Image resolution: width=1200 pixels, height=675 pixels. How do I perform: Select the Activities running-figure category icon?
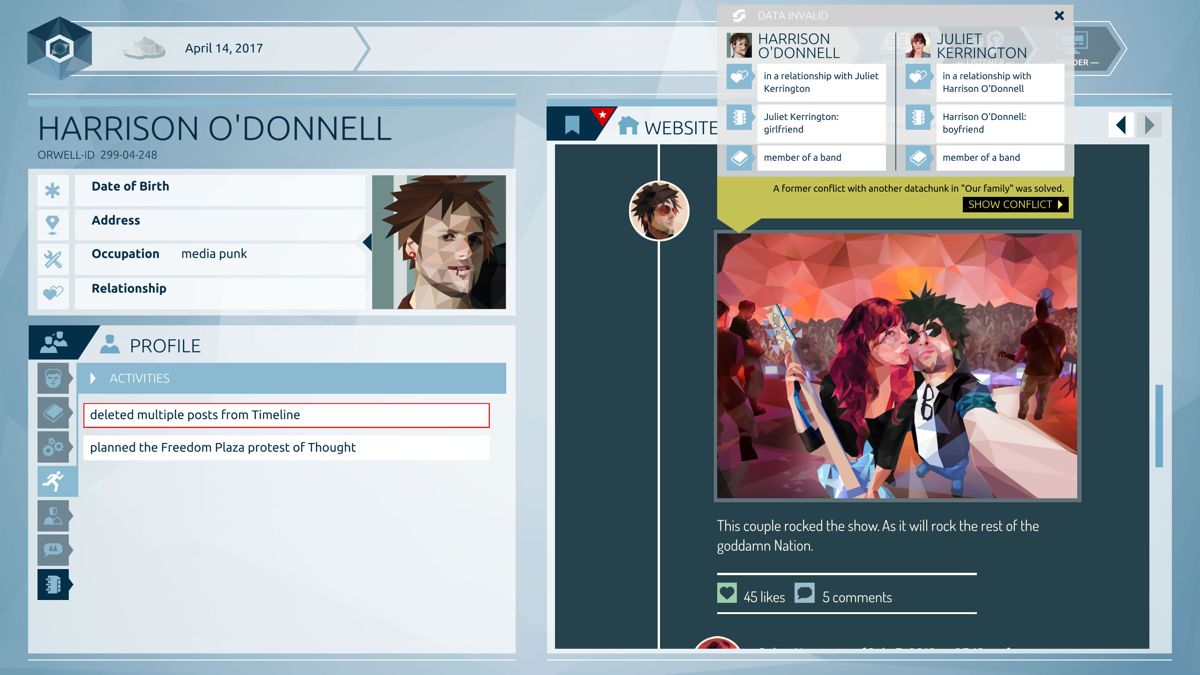click(54, 481)
